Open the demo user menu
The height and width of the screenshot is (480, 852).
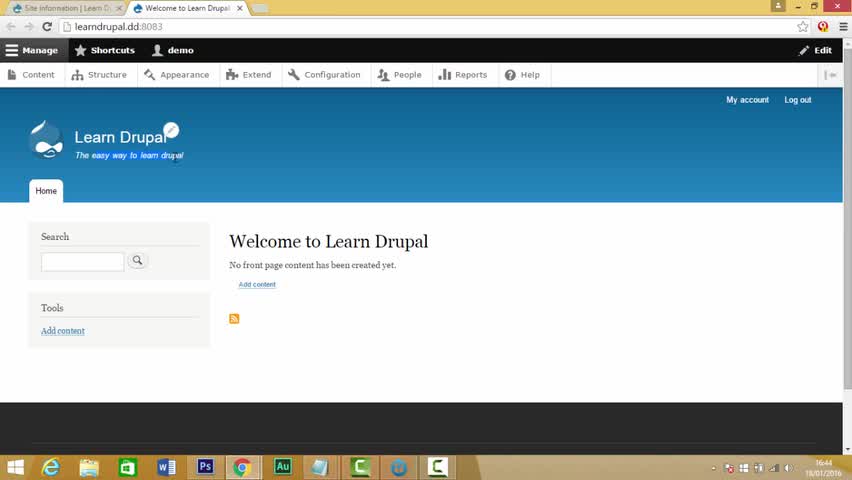click(x=173, y=50)
